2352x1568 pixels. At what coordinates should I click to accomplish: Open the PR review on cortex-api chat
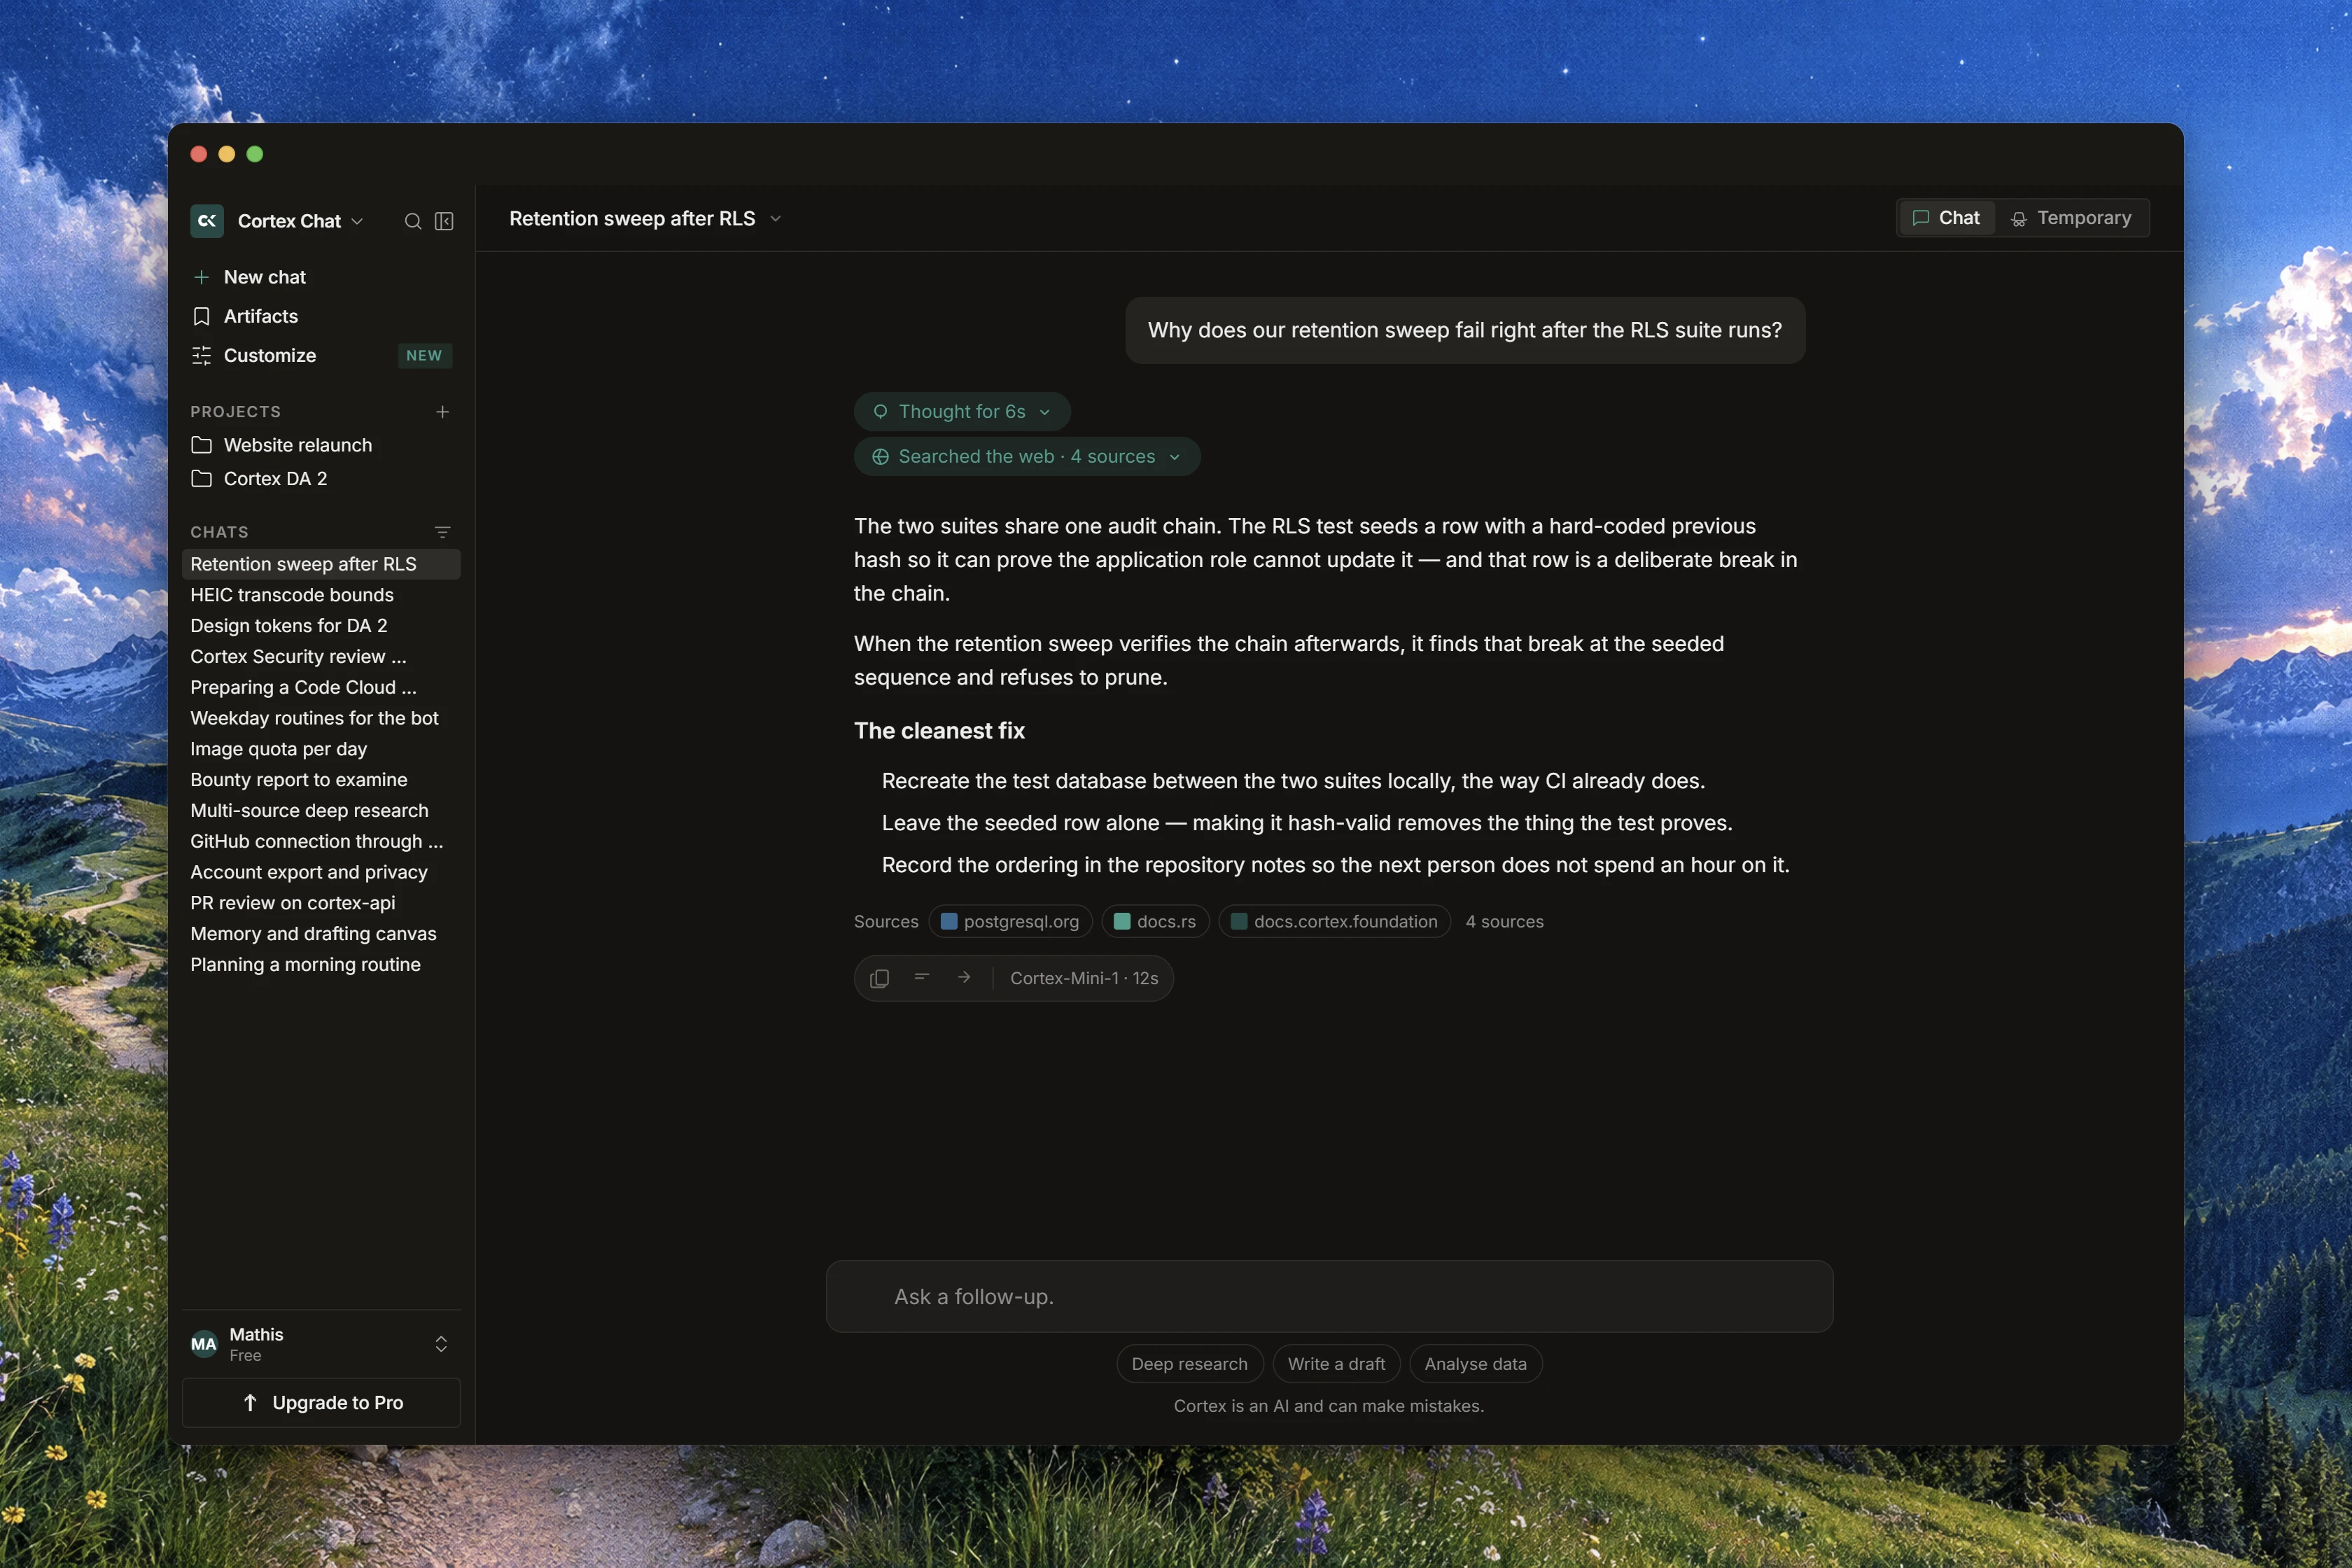point(321,903)
